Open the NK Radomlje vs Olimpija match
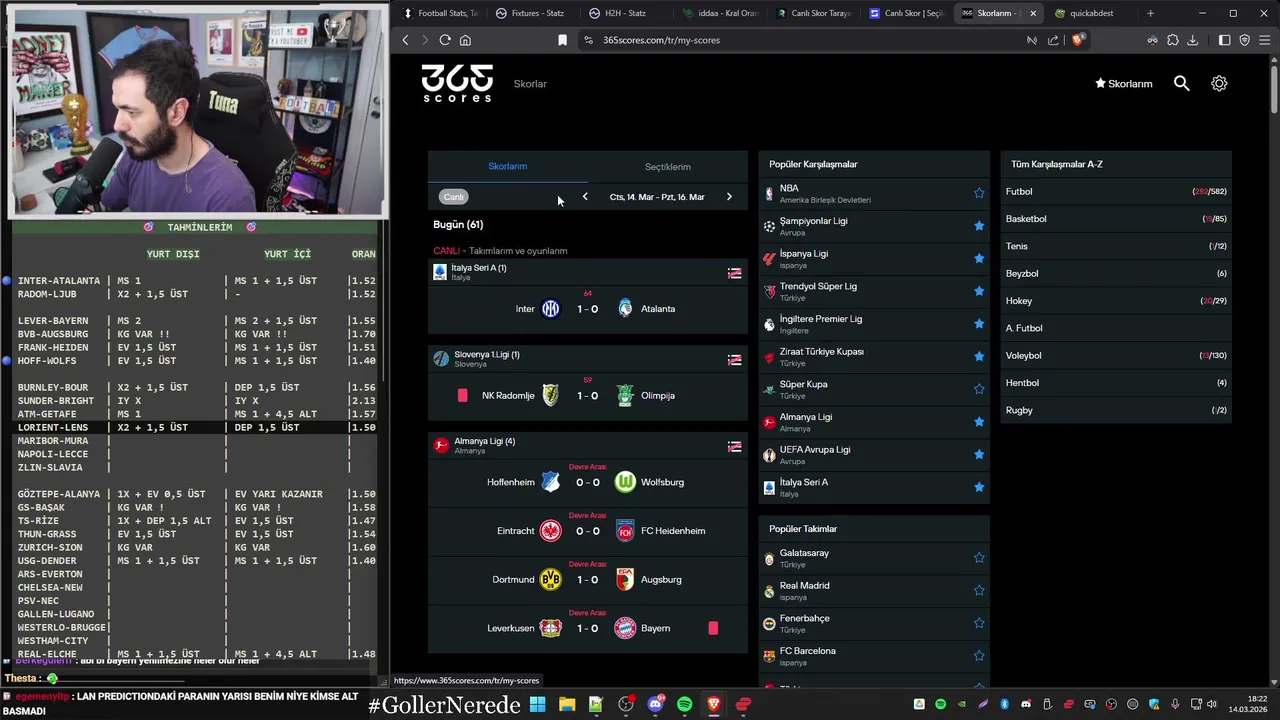The height and width of the screenshot is (720, 1280). tap(588, 396)
